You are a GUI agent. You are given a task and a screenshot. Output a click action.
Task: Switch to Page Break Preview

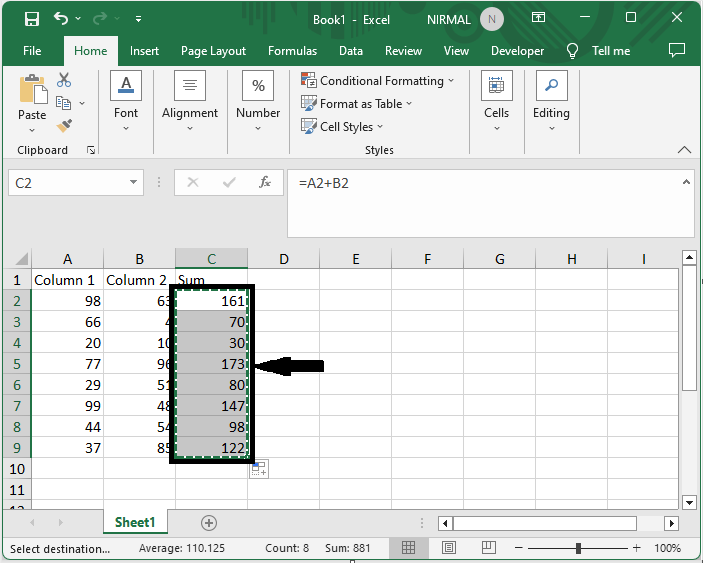(x=489, y=547)
